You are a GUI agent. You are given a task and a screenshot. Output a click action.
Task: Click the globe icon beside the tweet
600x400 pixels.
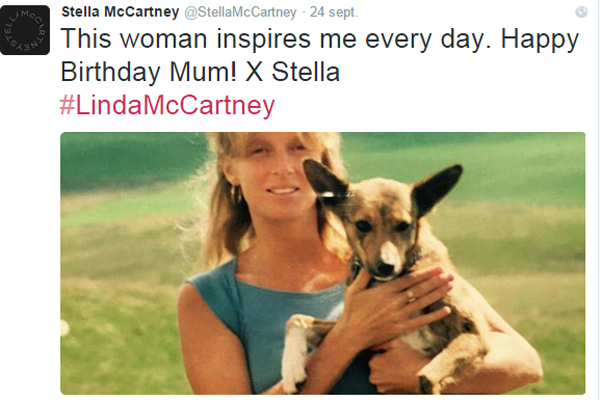point(581,12)
